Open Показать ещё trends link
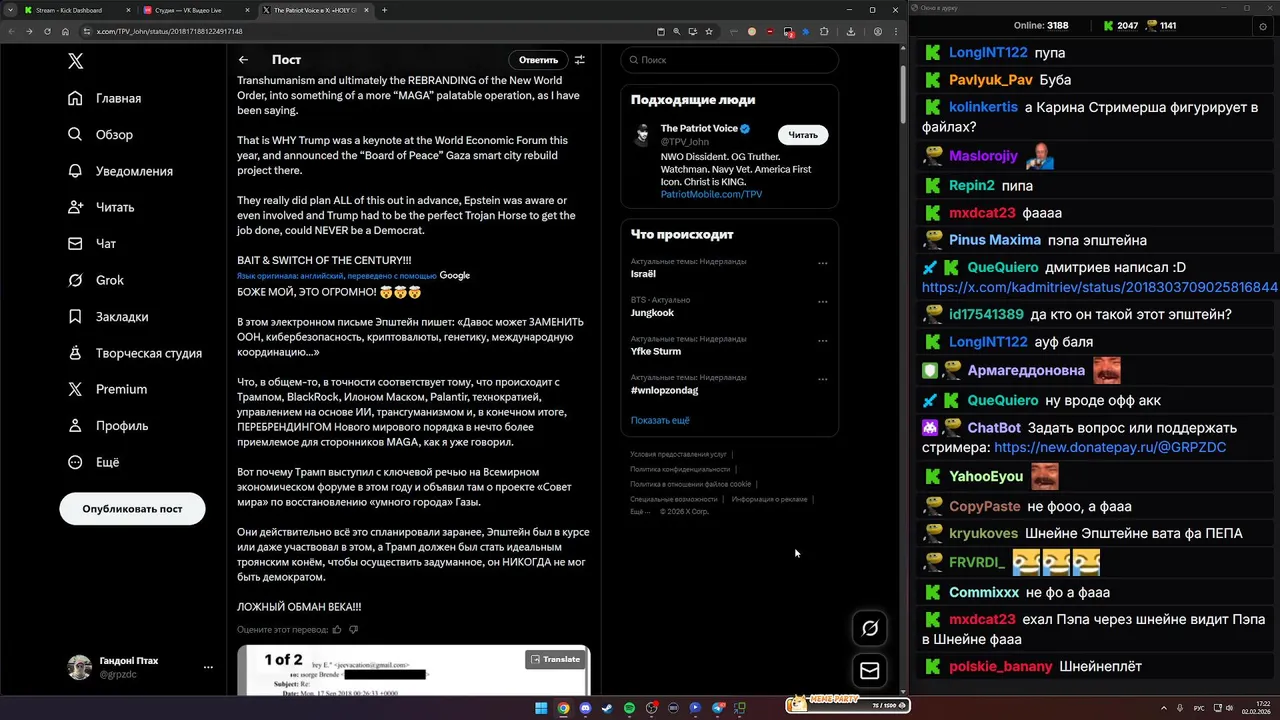 tap(660, 420)
